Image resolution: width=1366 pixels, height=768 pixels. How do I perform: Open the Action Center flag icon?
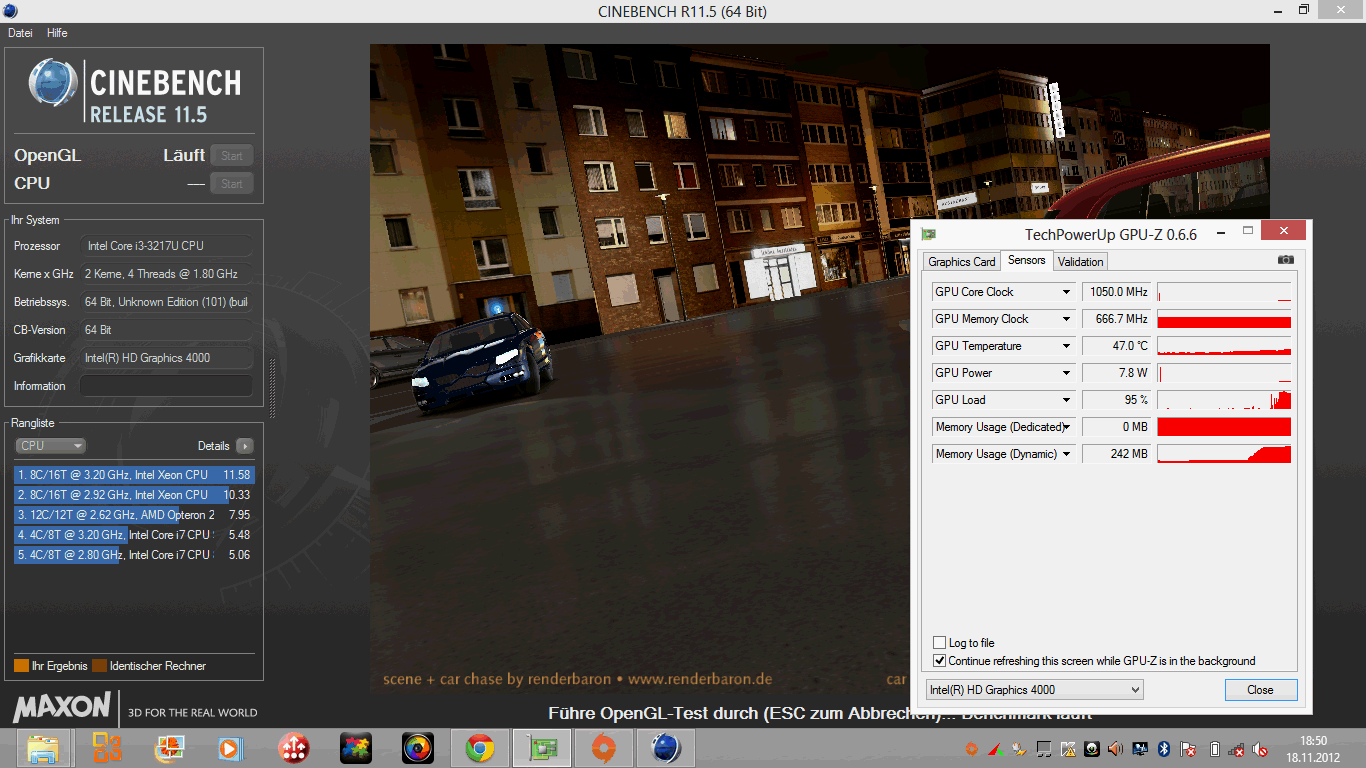click(x=1188, y=749)
